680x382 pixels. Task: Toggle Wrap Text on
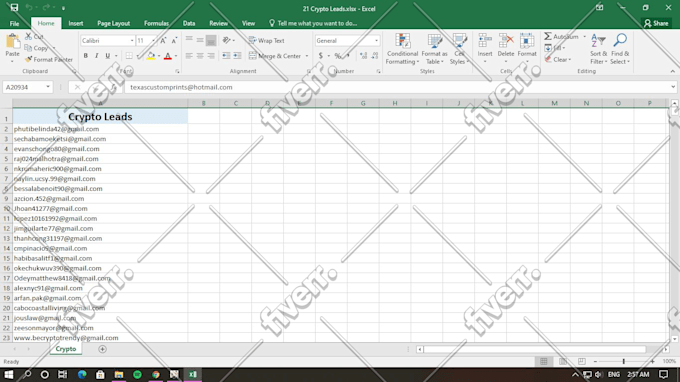(x=267, y=40)
